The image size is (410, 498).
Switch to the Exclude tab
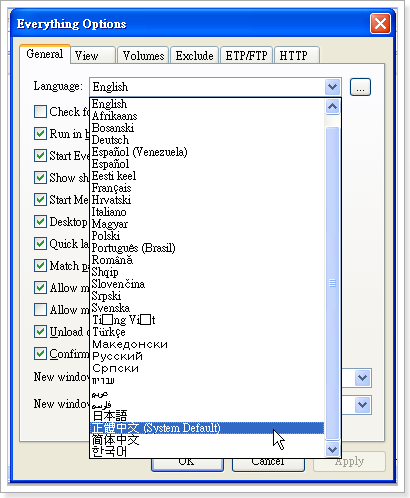tap(194, 55)
